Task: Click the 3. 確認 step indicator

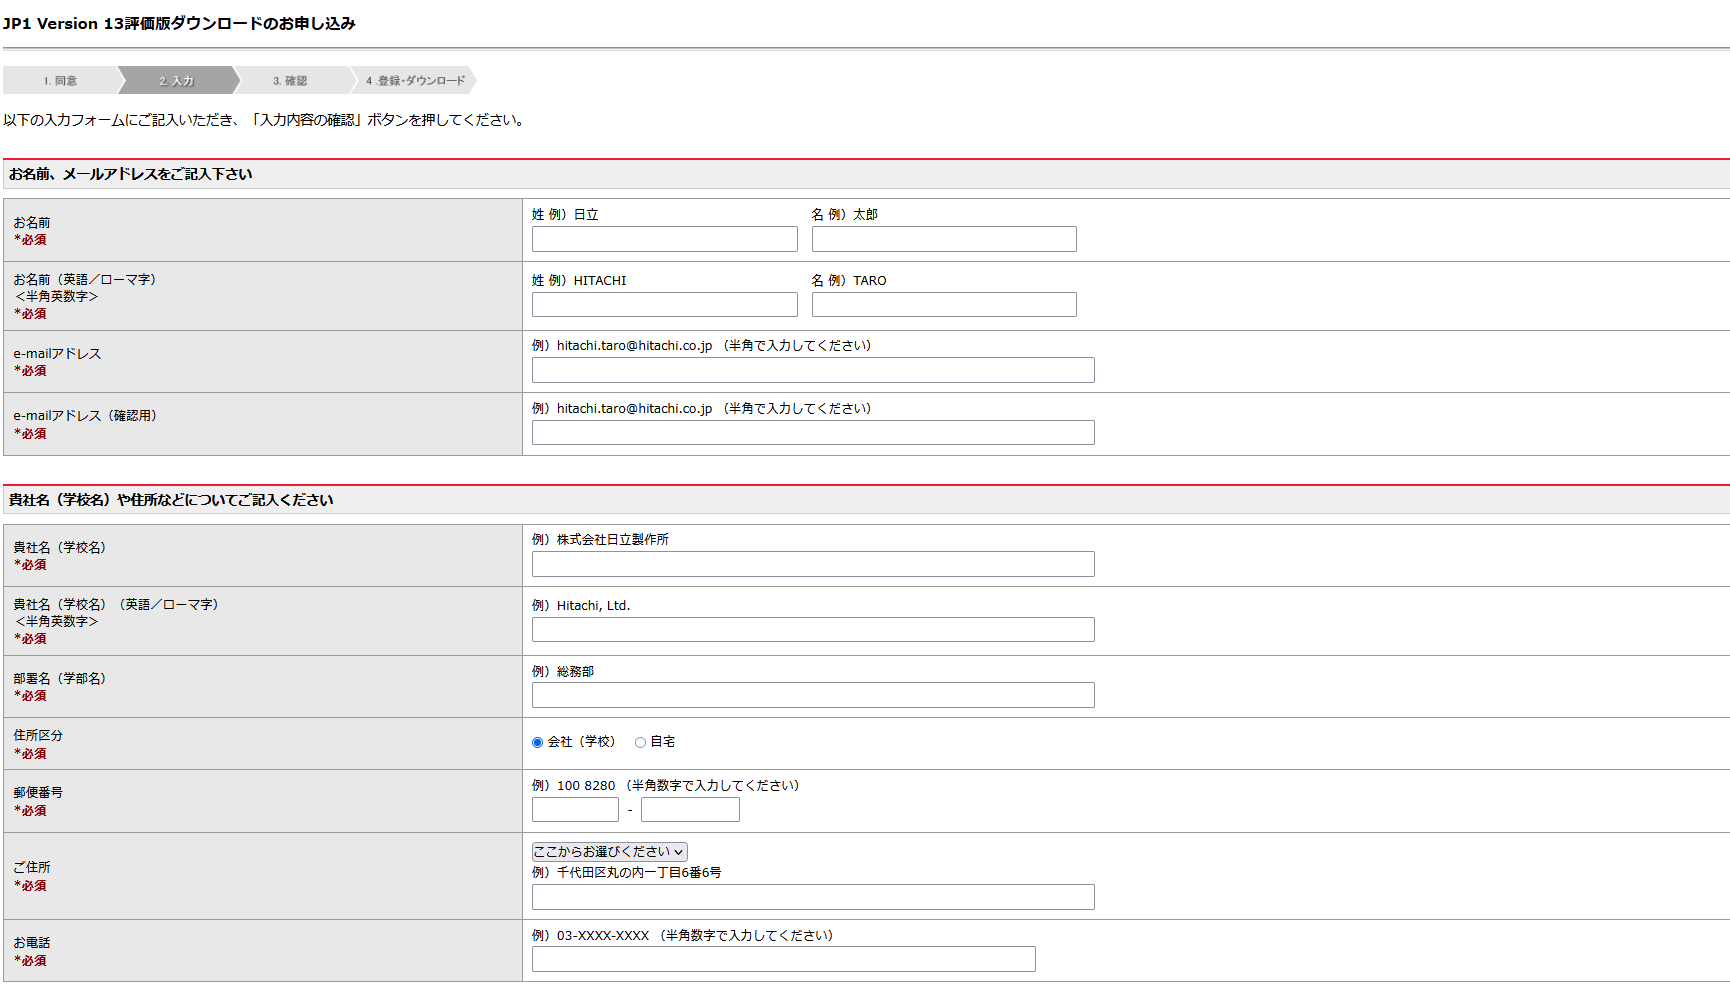Action: point(290,80)
